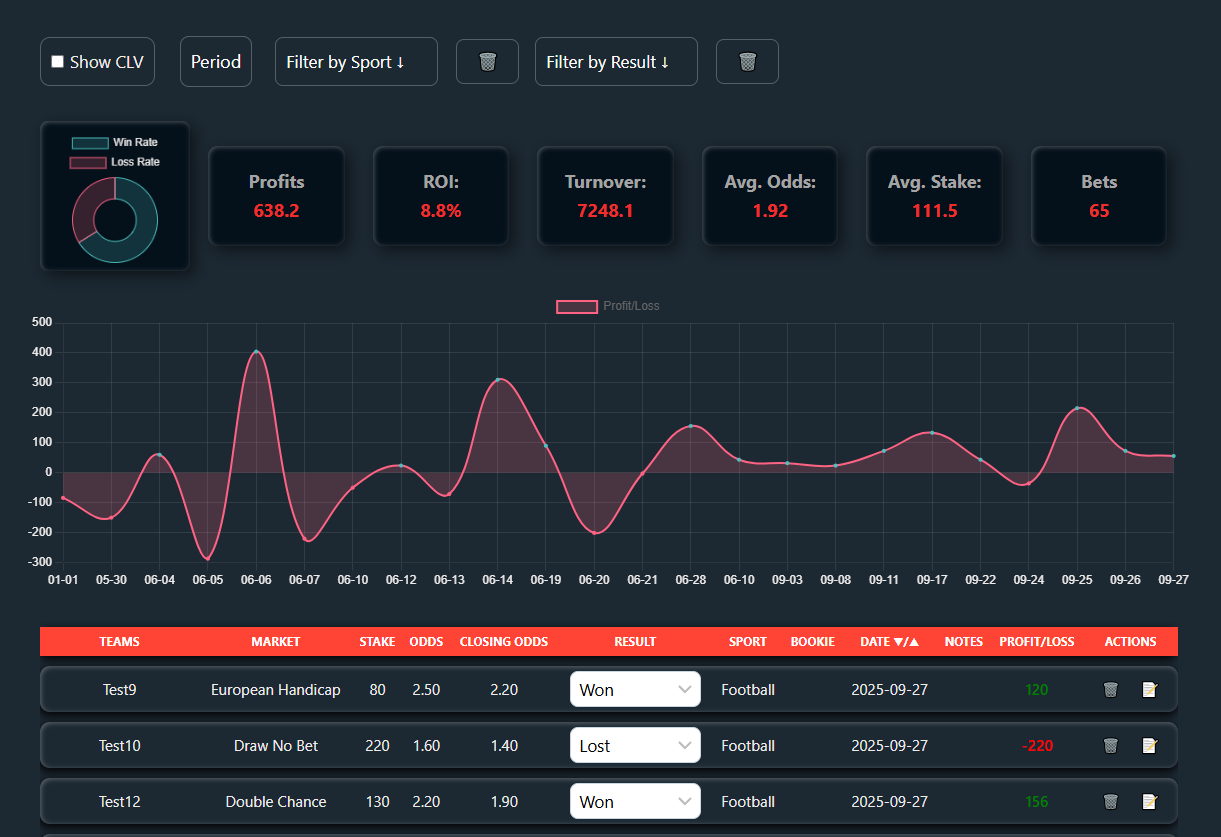Clear the sport filter with trash icon
Viewport: 1221px width, 837px height.
coord(487,62)
